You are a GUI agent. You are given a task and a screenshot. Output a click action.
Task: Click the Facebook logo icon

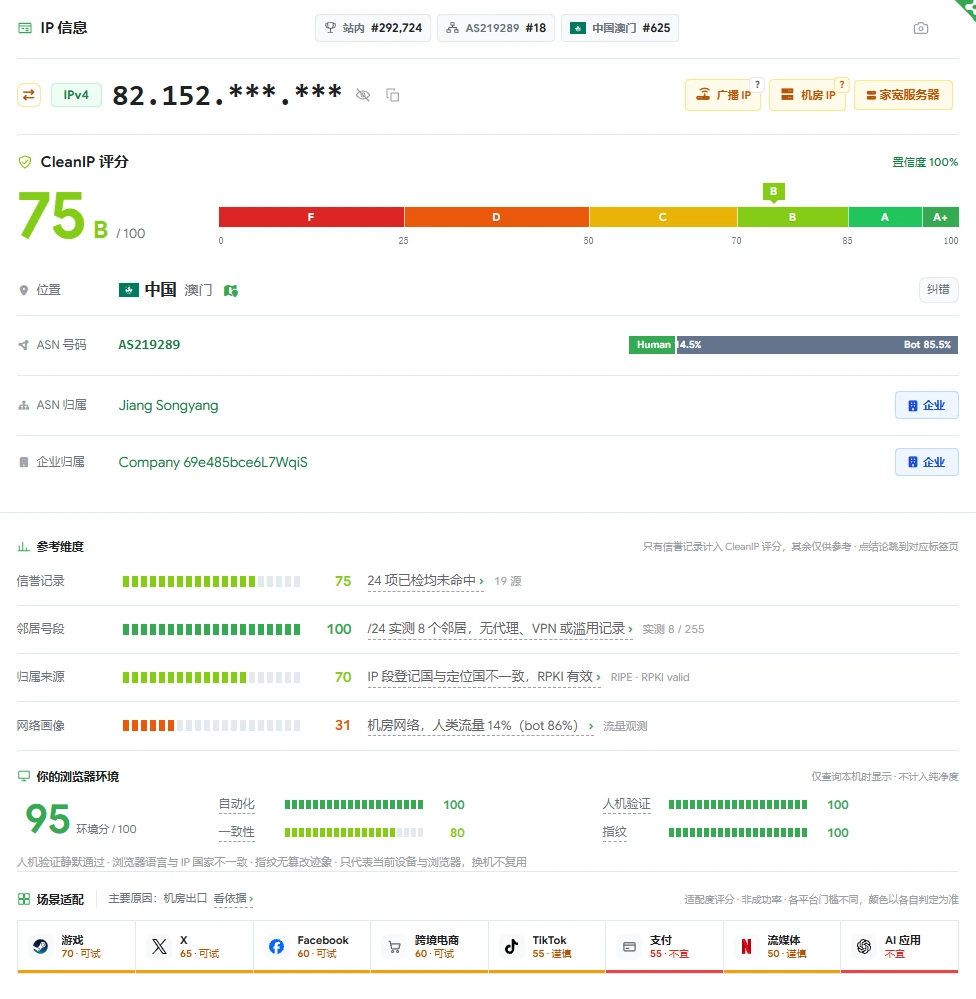(x=276, y=946)
